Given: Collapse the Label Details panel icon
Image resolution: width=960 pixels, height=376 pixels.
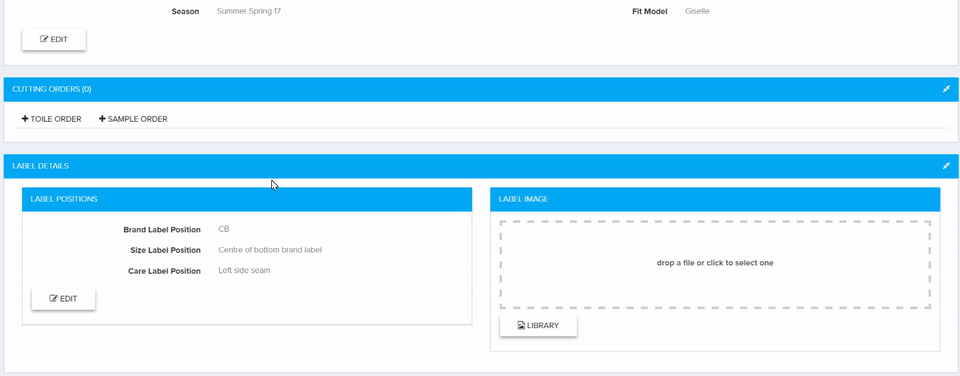Looking at the screenshot, I should [x=946, y=166].
